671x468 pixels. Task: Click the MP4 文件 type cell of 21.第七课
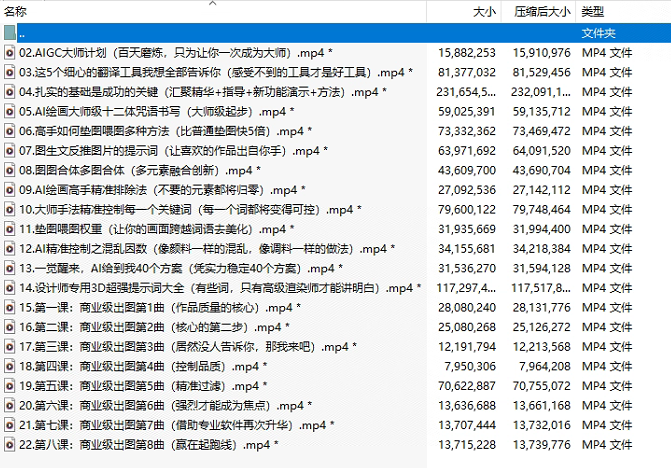pos(607,425)
